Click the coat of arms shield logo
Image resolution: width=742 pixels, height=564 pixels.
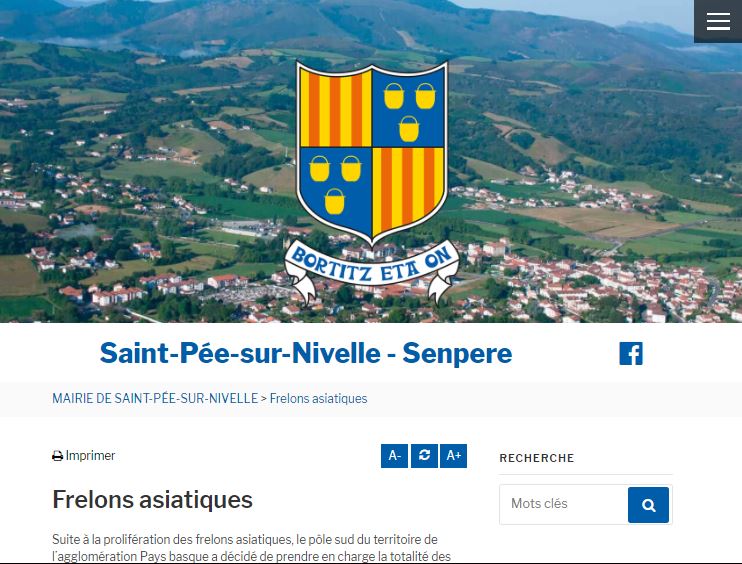tap(372, 150)
